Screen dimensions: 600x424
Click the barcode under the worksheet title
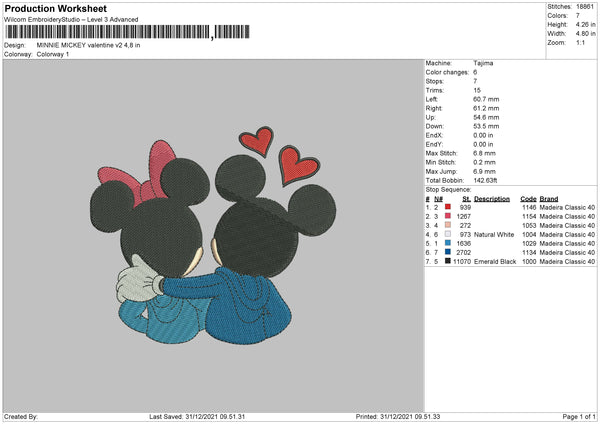pos(128,32)
